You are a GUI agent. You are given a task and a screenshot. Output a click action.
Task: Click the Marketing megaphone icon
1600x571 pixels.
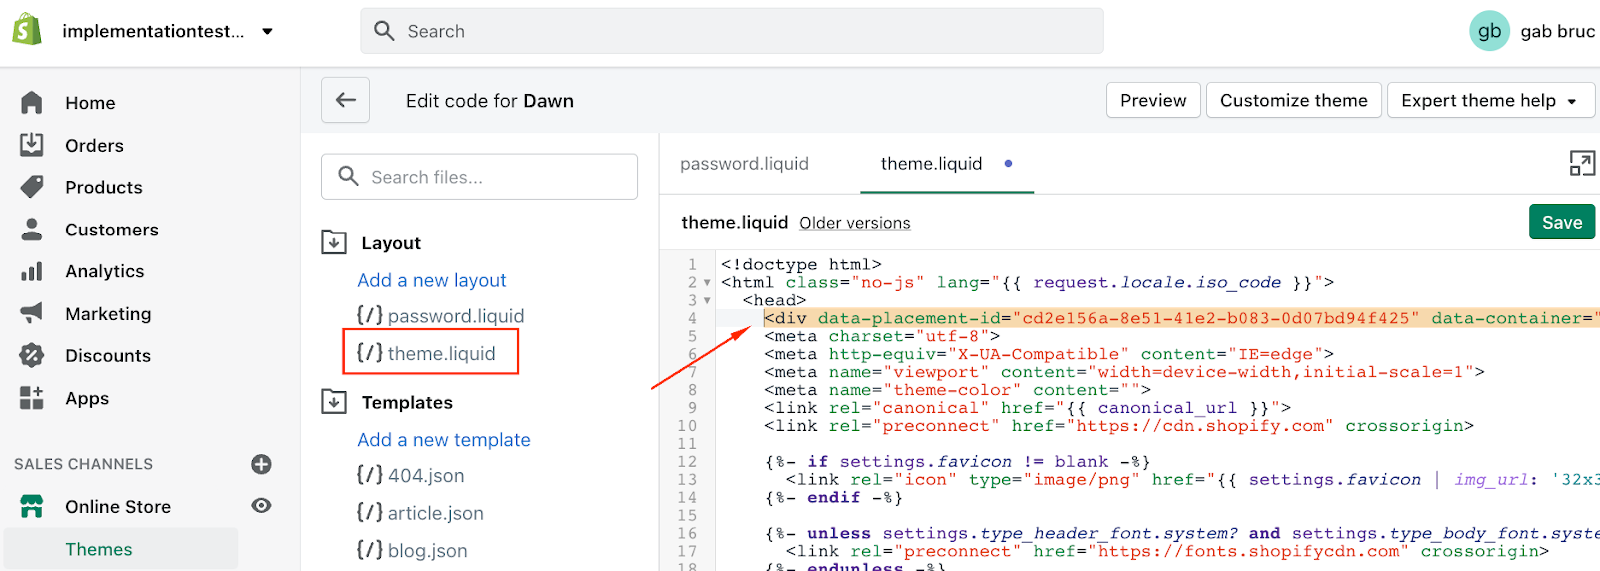tap(32, 313)
